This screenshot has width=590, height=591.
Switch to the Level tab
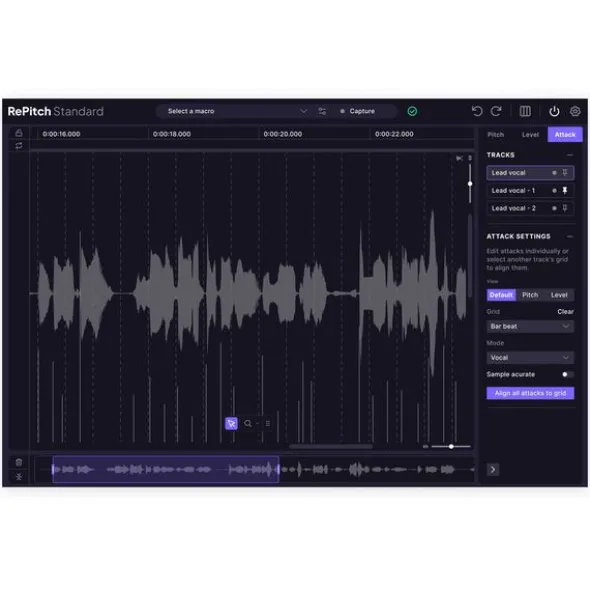(530, 135)
